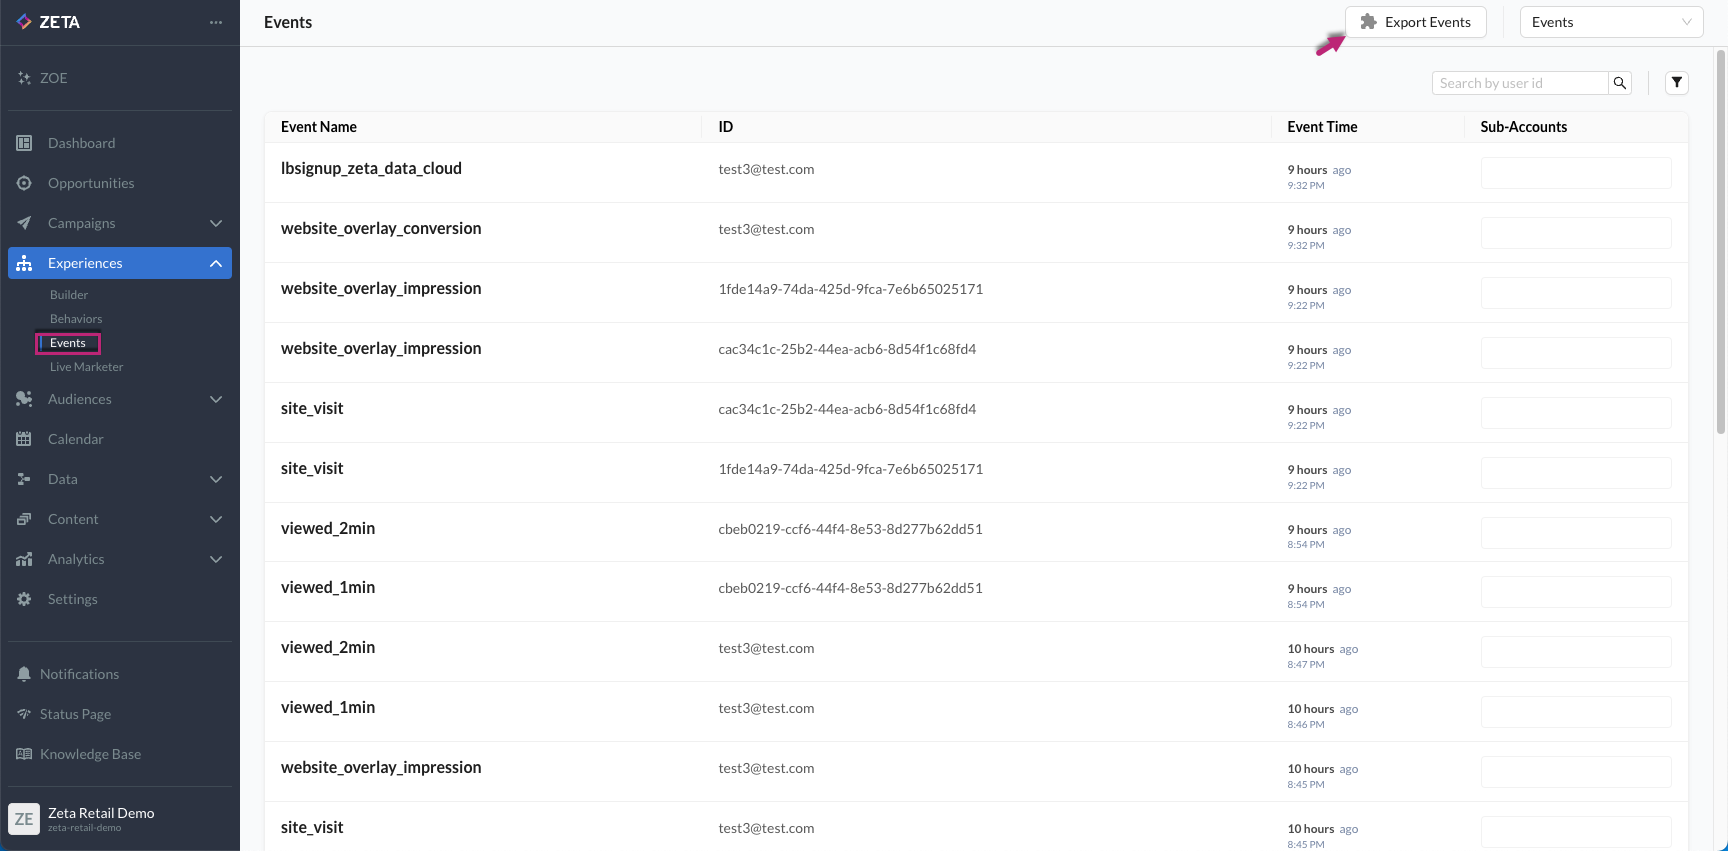
Task: Click the Opportunities target icon
Action: pyautogui.click(x=24, y=183)
